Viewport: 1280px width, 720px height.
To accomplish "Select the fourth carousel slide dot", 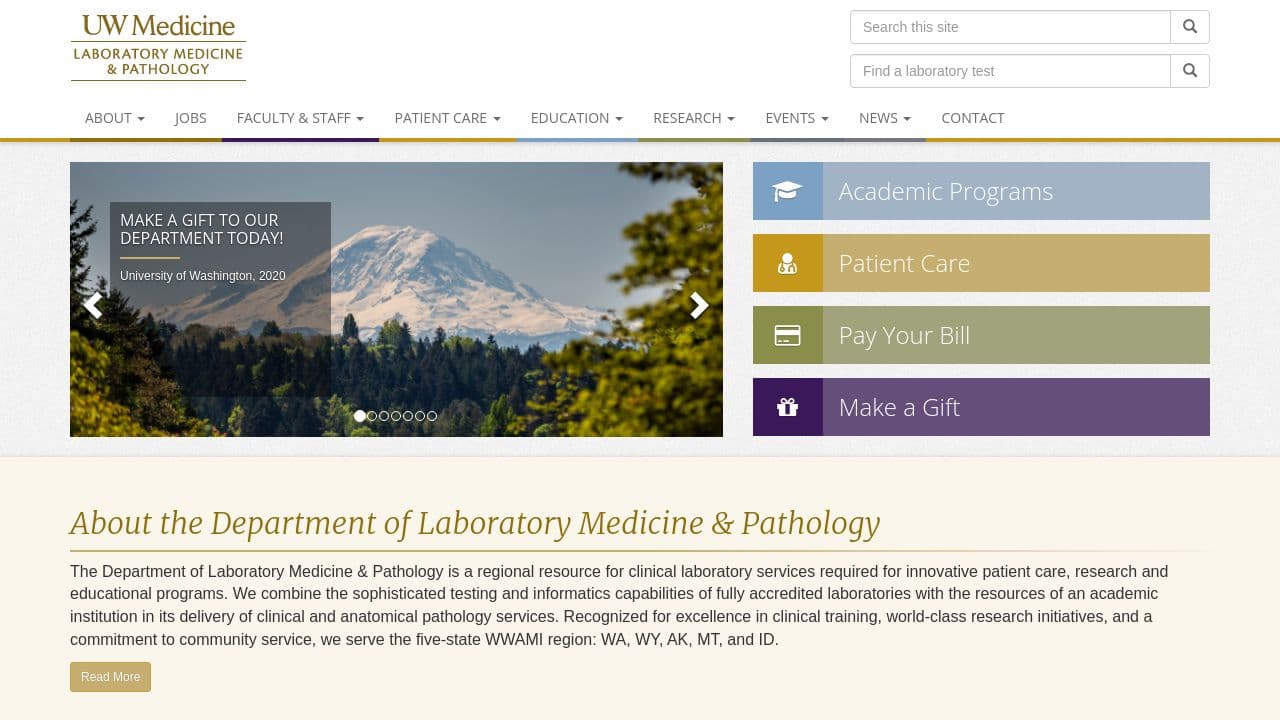I will tap(396, 416).
